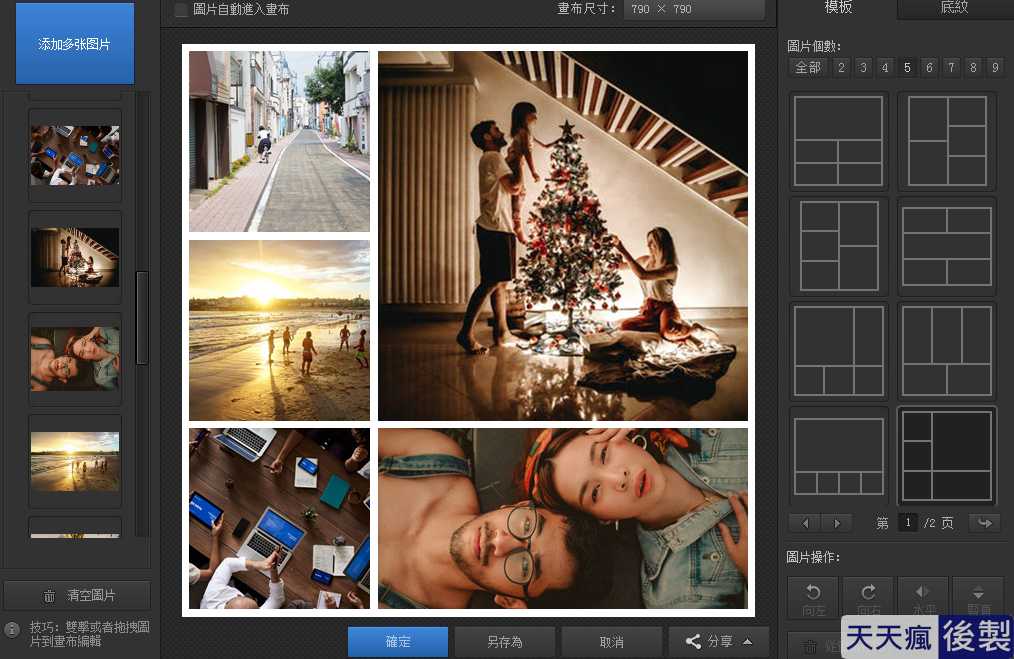Click the jump-to-page arrow icon

985,523
